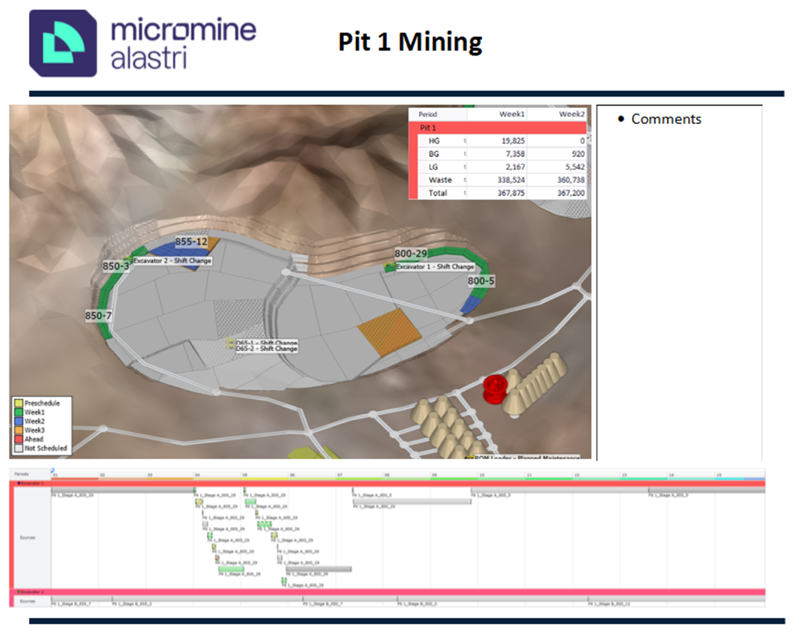Select the Excavator 1 blue bullet in the Gantt
Screen dimensions: 792x636
[19, 483]
